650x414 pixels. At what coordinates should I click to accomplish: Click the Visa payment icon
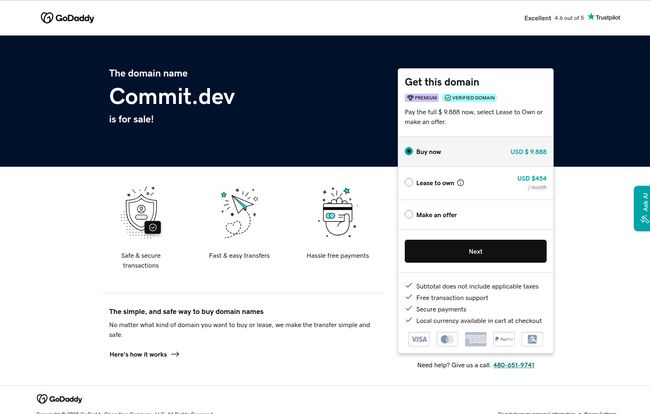(x=419, y=339)
